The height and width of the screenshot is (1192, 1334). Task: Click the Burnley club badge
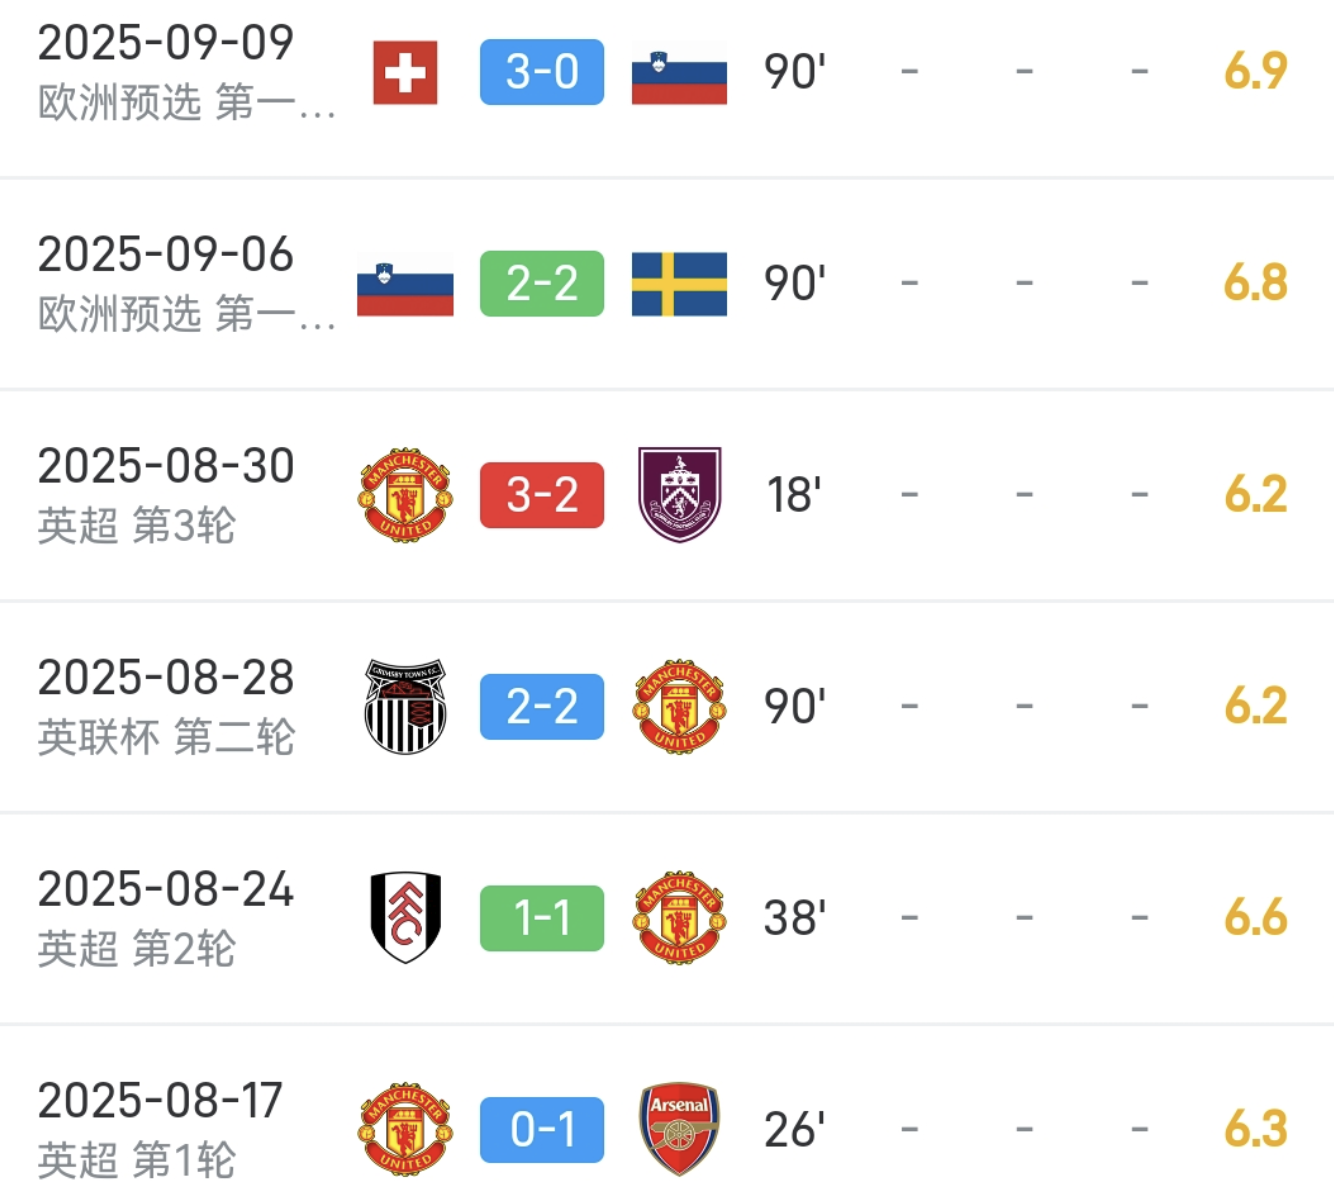pos(679,495)
